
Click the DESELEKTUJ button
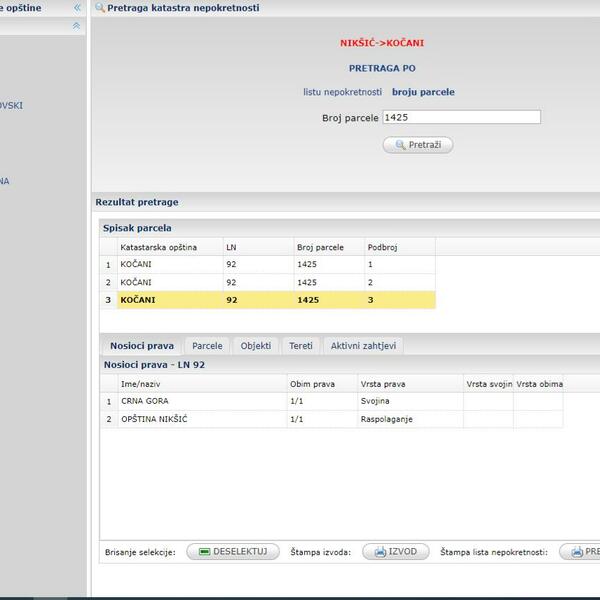coord(233,552)
